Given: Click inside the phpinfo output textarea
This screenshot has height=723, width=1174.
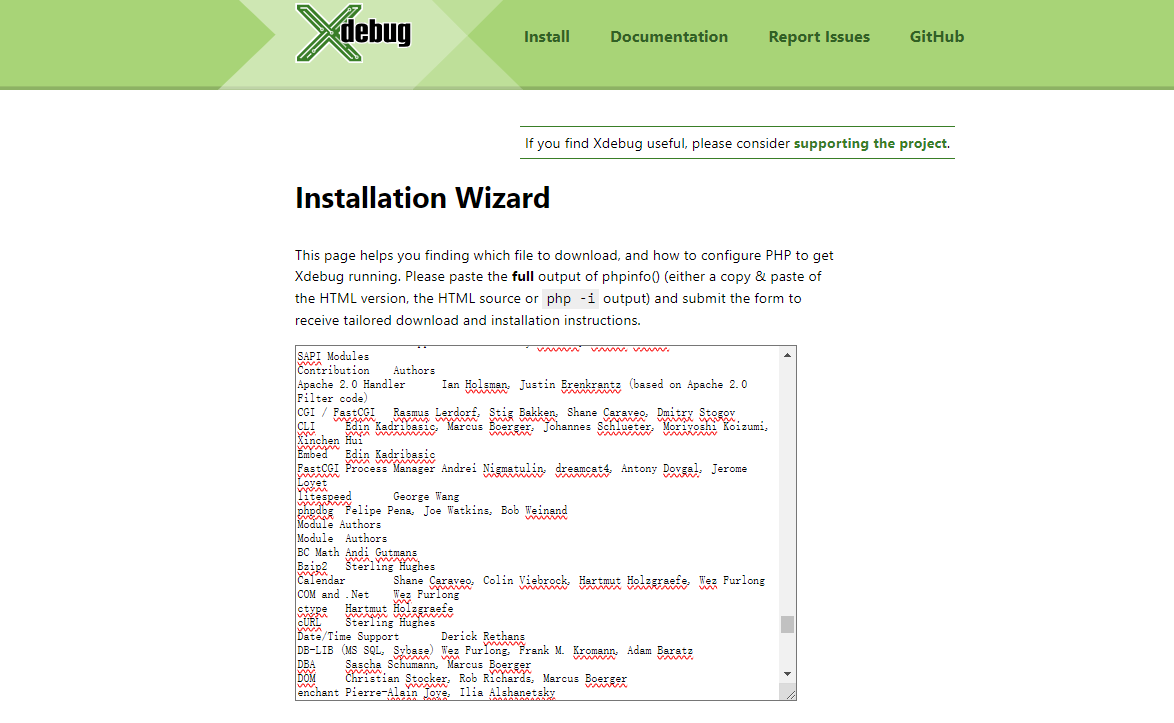Looking at the screenshot, I should (x=538, y=523).
